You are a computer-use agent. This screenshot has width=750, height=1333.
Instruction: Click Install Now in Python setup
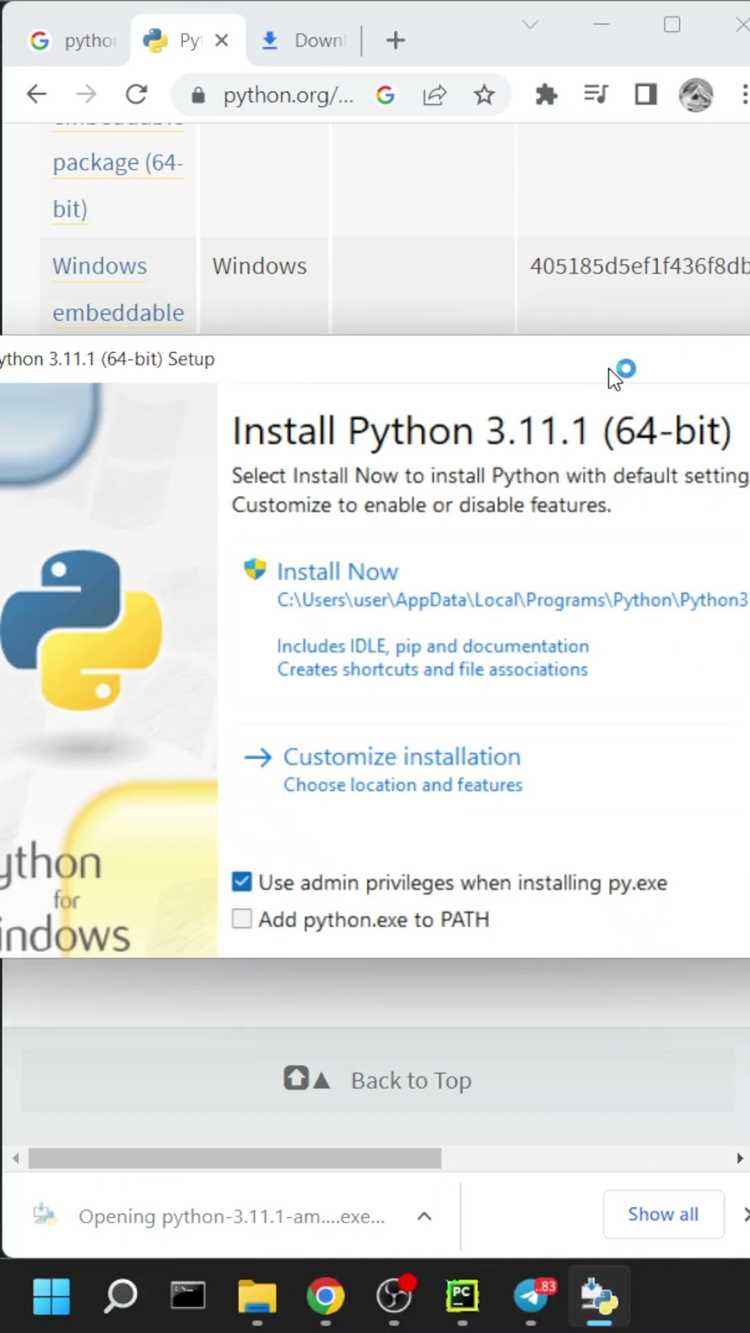pos(337,571)
